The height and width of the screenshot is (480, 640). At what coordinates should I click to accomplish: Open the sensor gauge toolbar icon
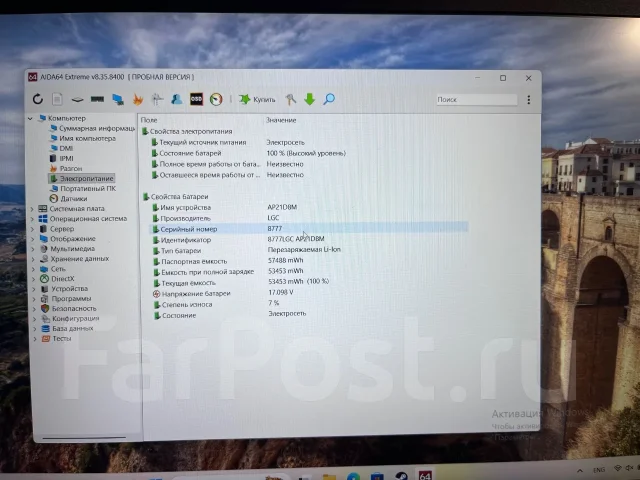point(216,99)
